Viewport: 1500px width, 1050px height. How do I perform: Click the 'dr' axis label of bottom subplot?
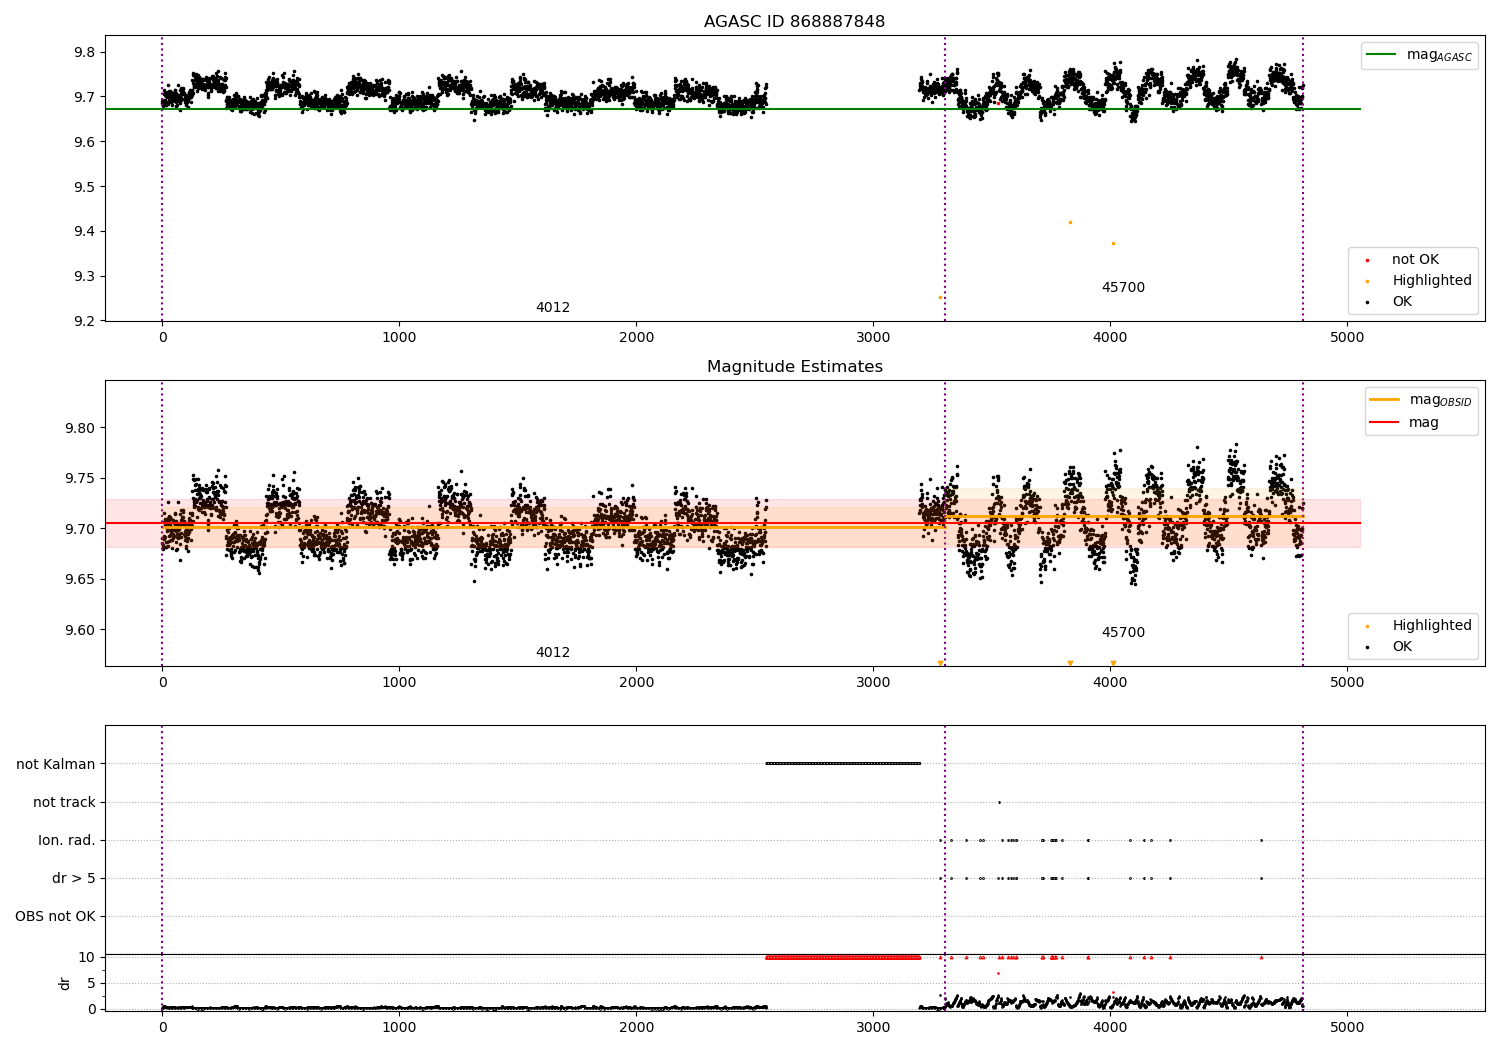(x=65, y=983)
